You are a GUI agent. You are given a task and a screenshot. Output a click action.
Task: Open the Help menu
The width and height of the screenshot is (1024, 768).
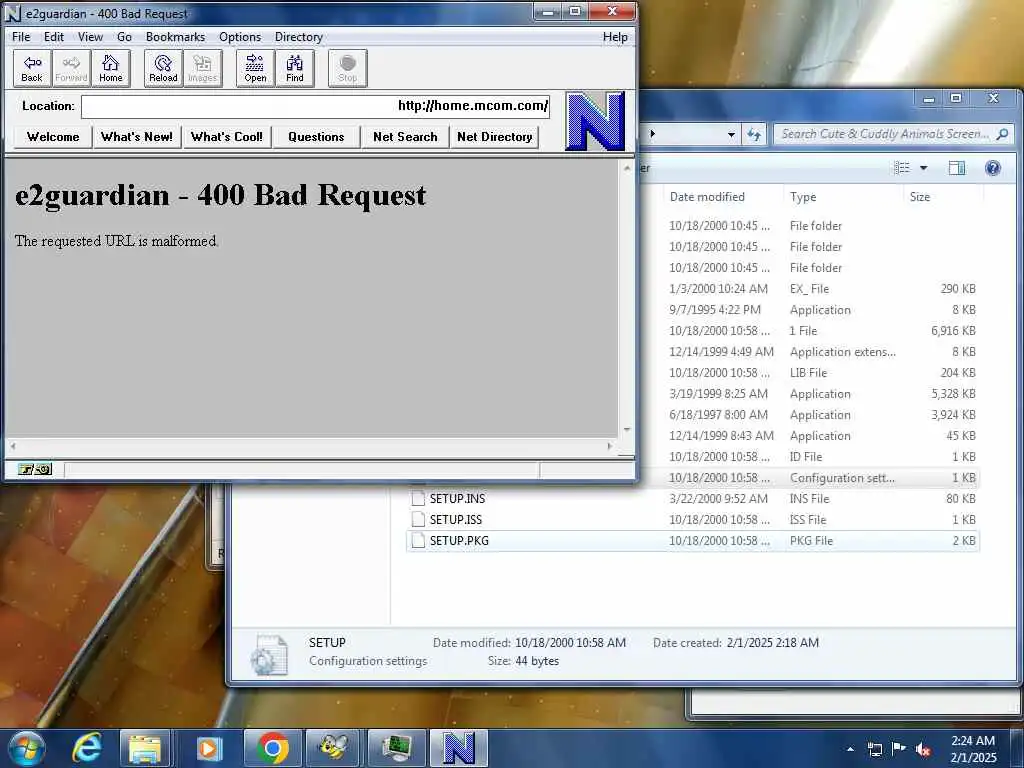(615, 37)
